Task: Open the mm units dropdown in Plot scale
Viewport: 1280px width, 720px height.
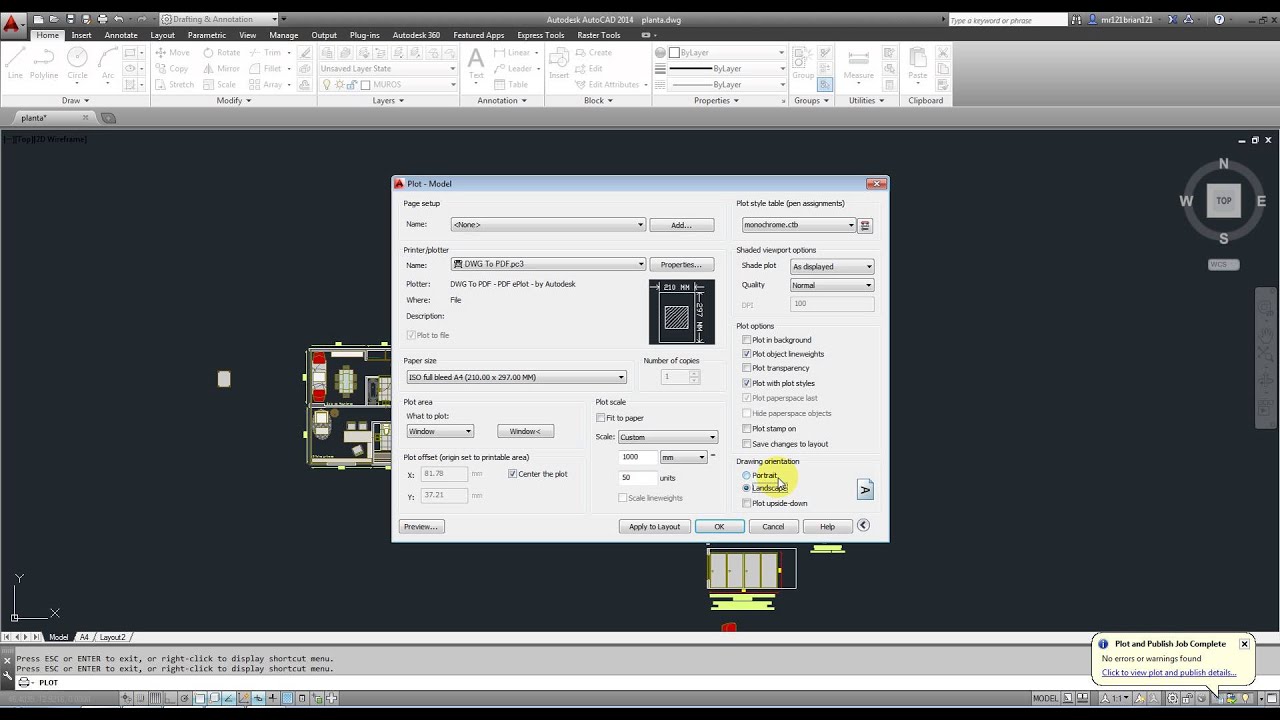Action: click(684, 457)
